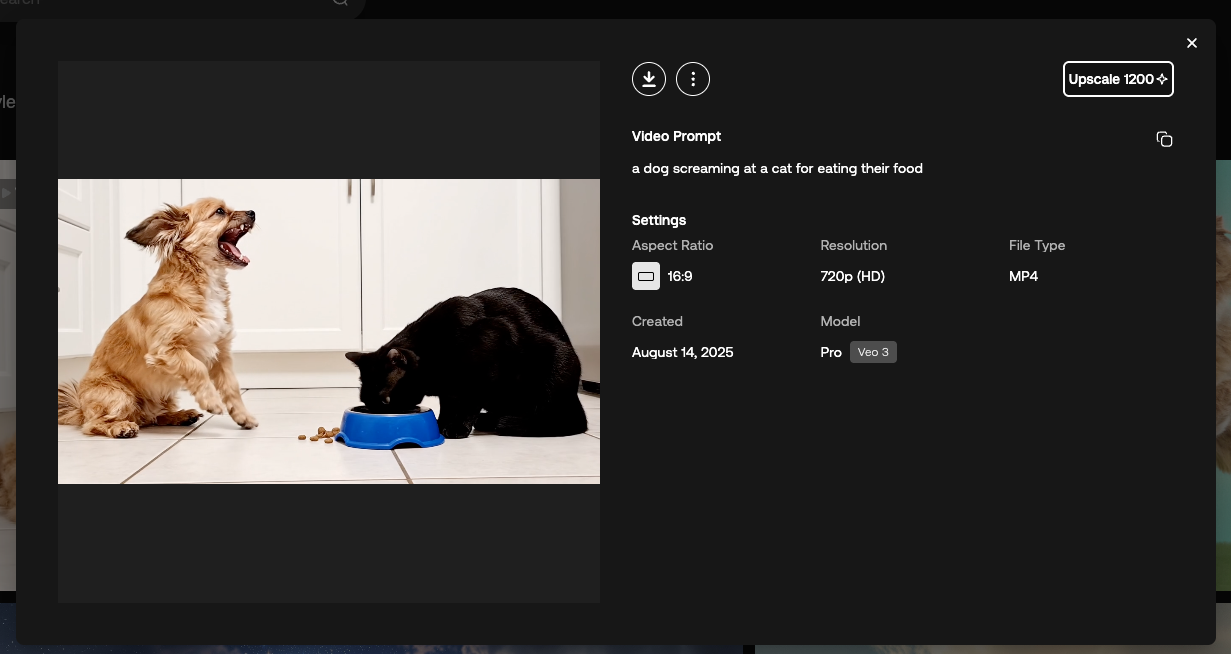Click the search magnifier icon at top
1231x654 pixels.
click(x=340, y=3)
